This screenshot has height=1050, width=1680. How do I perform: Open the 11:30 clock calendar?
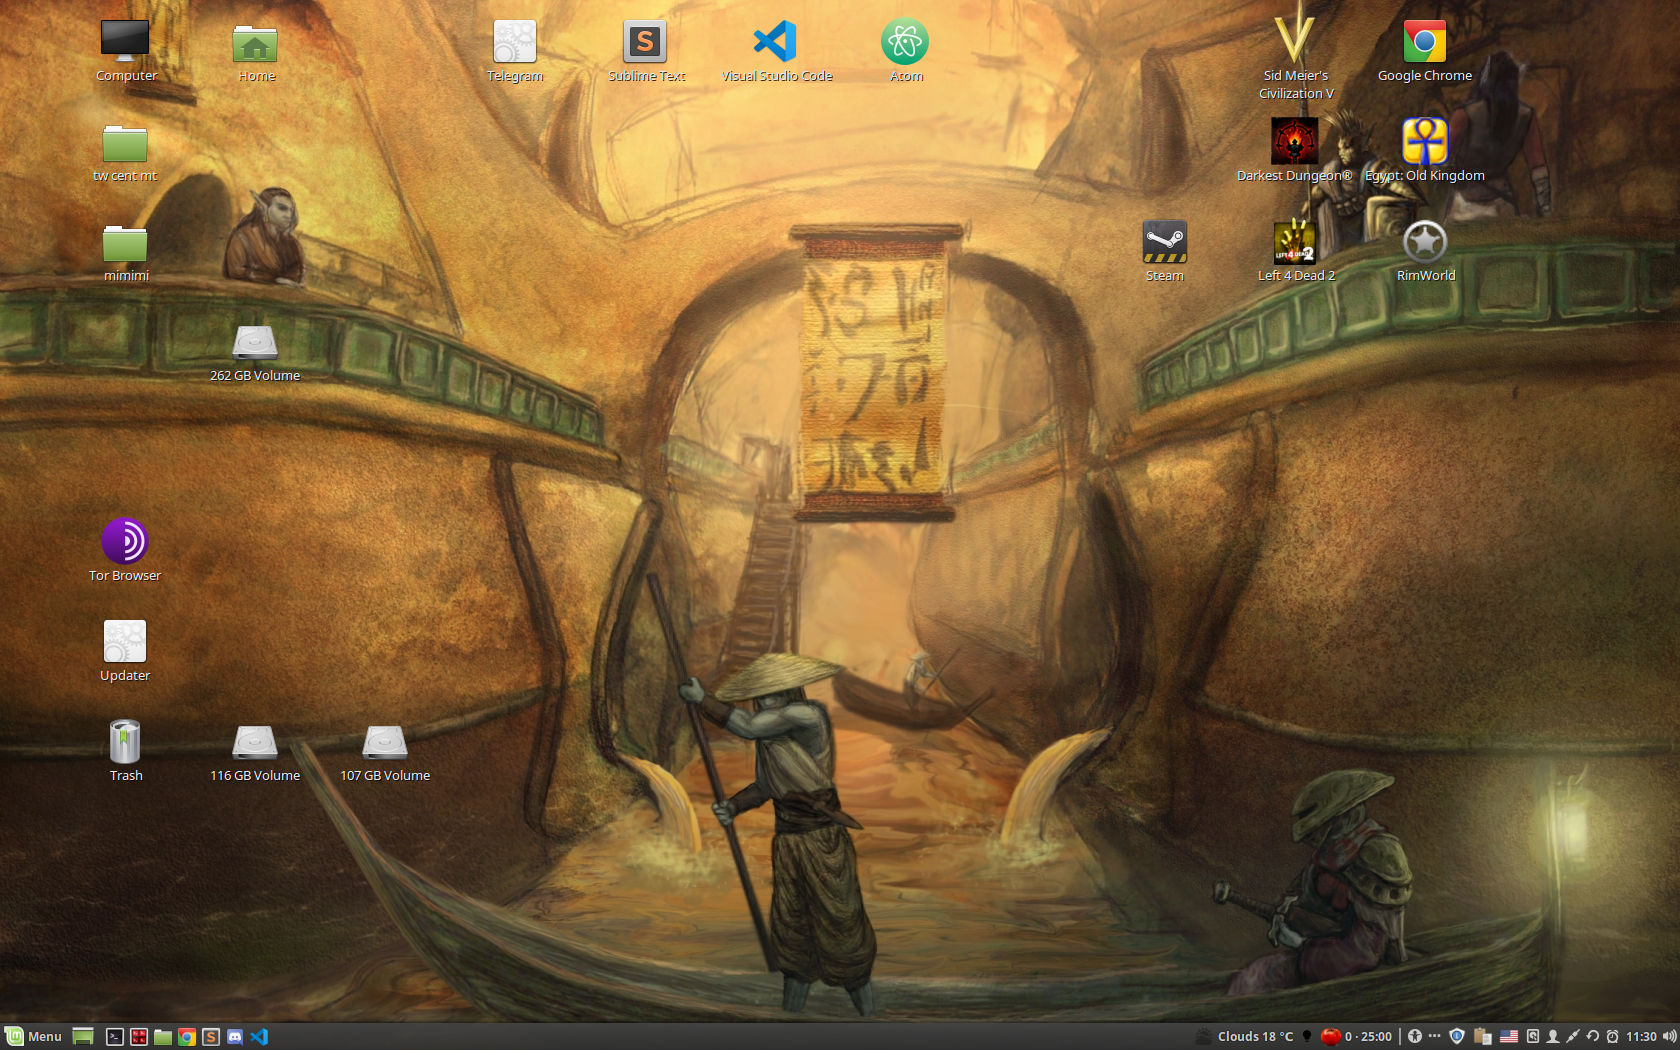(x=1641, y=1037)
